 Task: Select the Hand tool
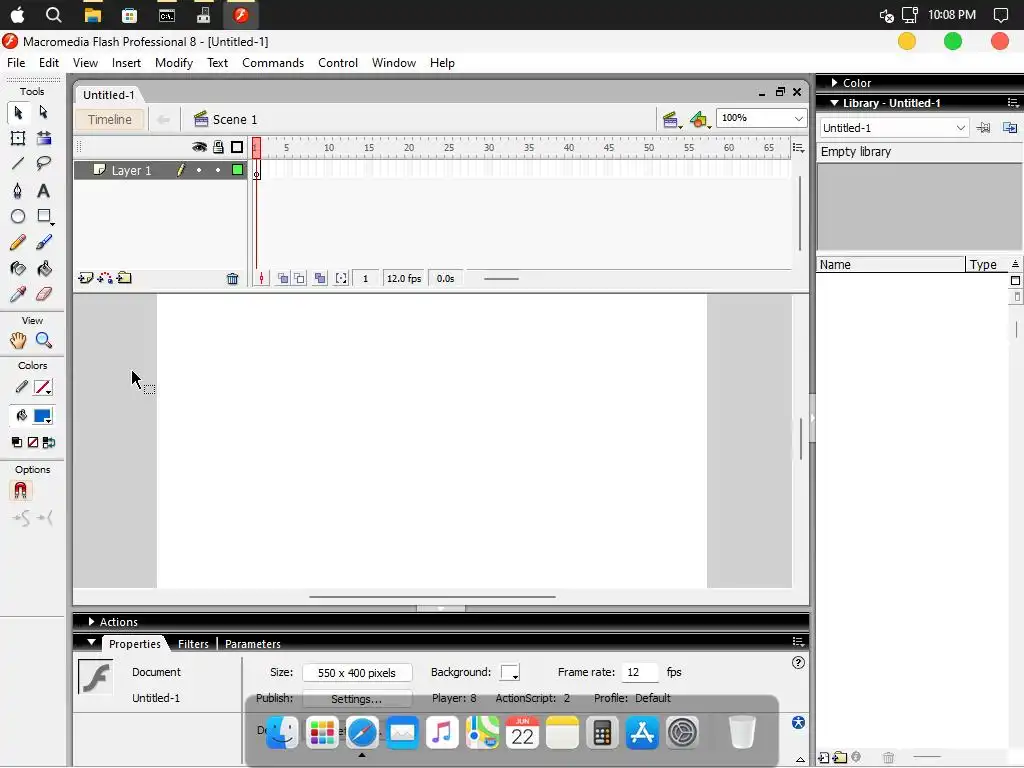pos(18,340)
